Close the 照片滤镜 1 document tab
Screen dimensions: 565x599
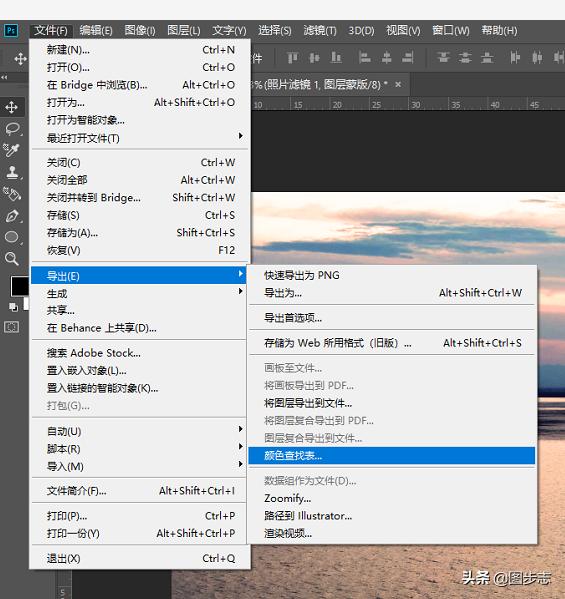click(x=398, y=84)
